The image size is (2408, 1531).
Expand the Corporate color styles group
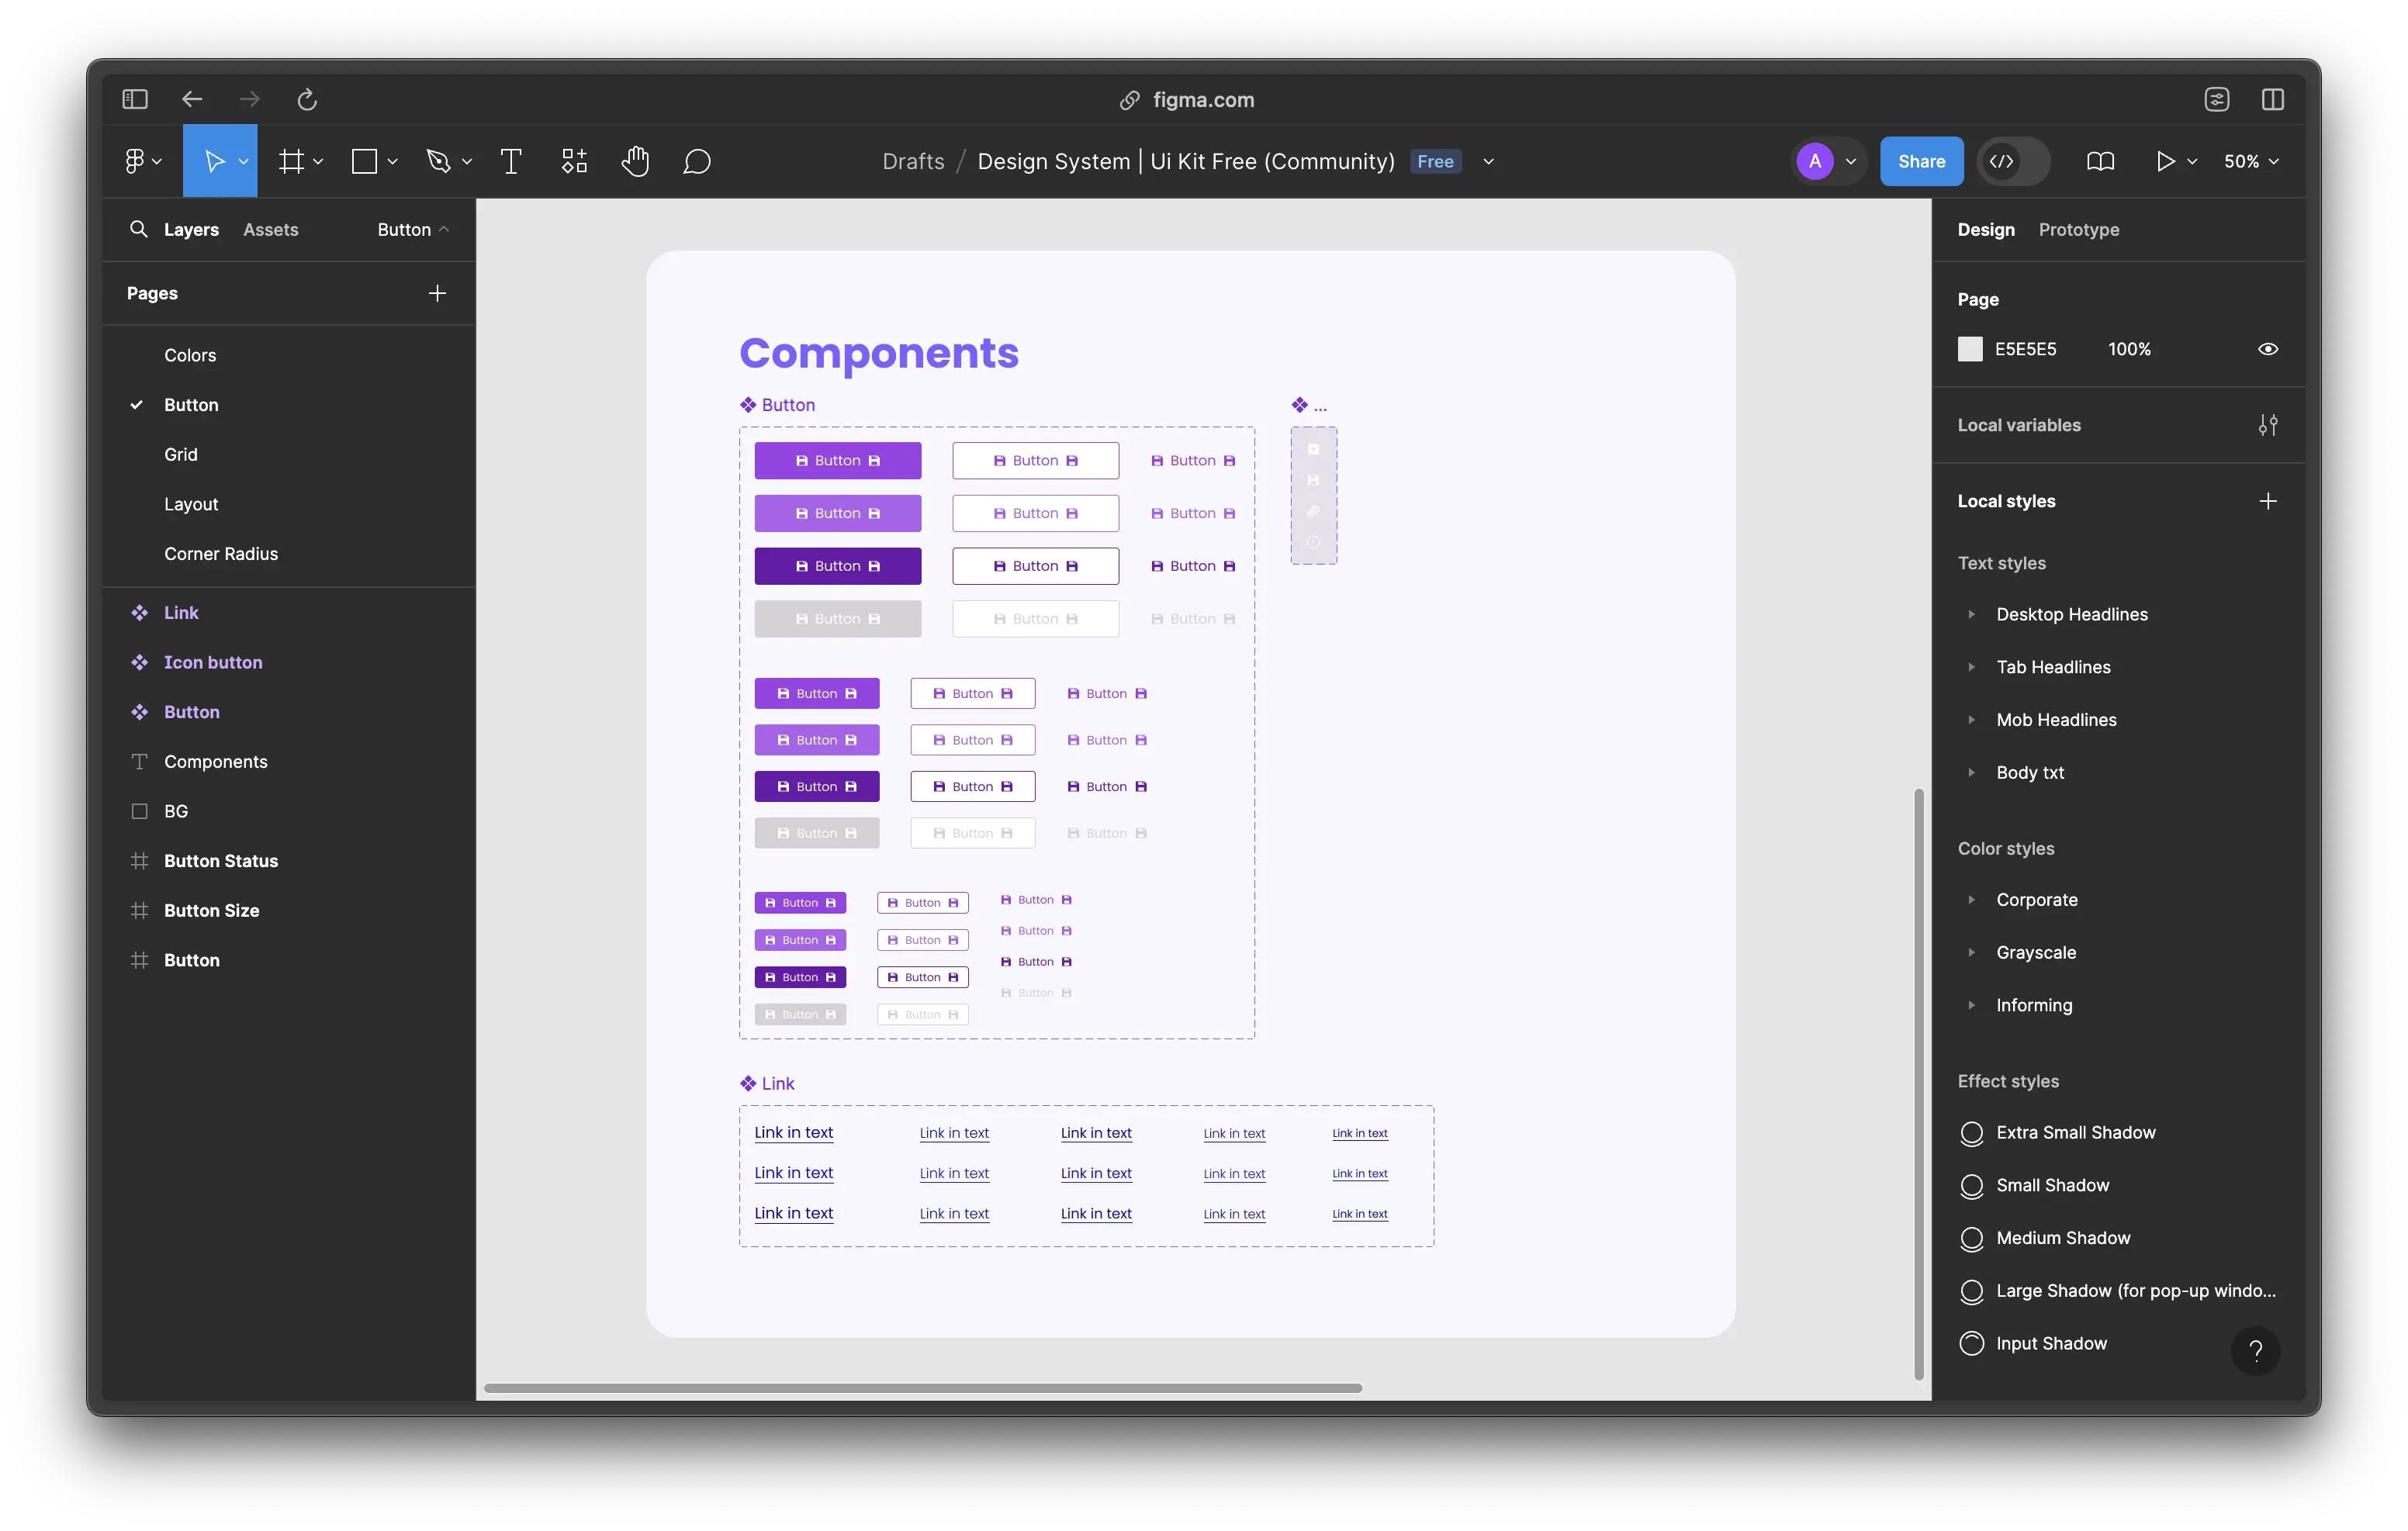[1971, 900]
